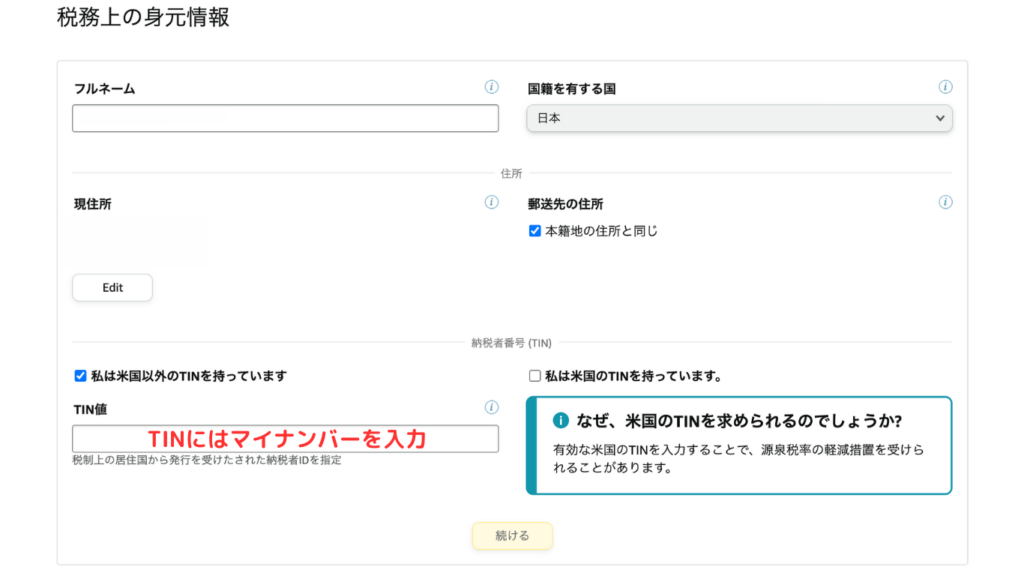Open info icon beside 現住所

click(491, 202)
